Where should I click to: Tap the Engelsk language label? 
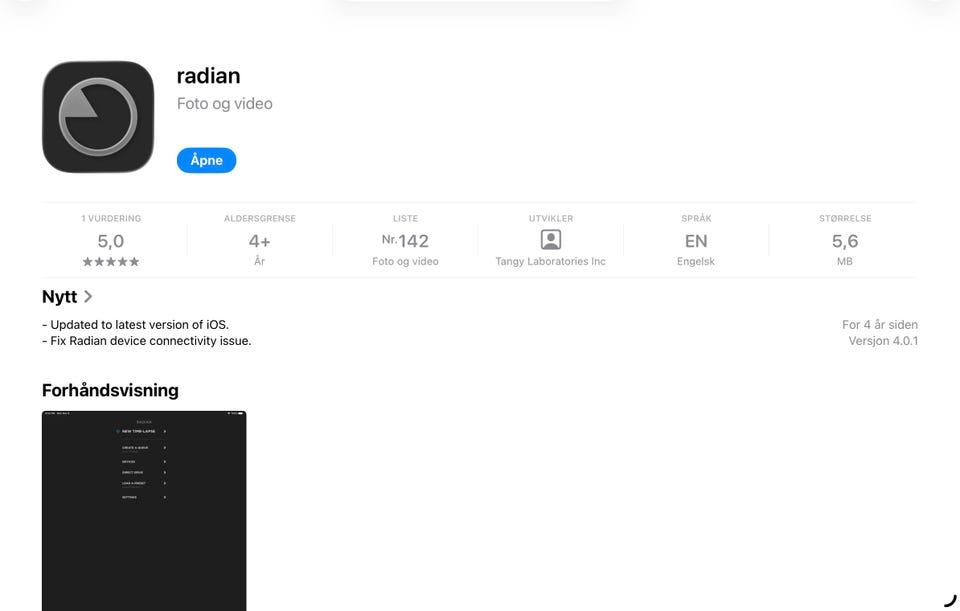tap(696, 261)
